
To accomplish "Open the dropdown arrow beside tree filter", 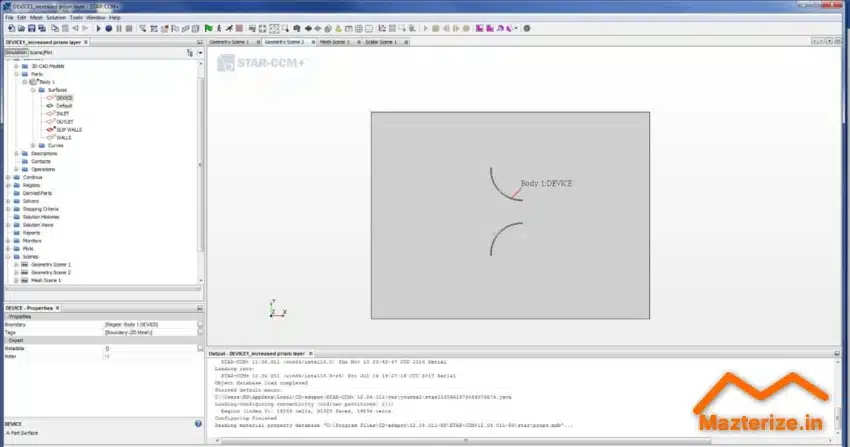I will pos(200,53).
